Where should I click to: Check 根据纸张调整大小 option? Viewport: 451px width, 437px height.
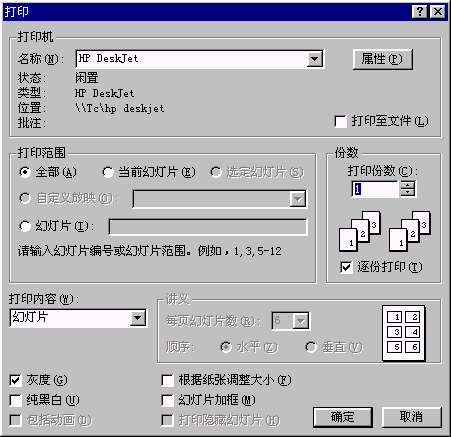point(167,380)
